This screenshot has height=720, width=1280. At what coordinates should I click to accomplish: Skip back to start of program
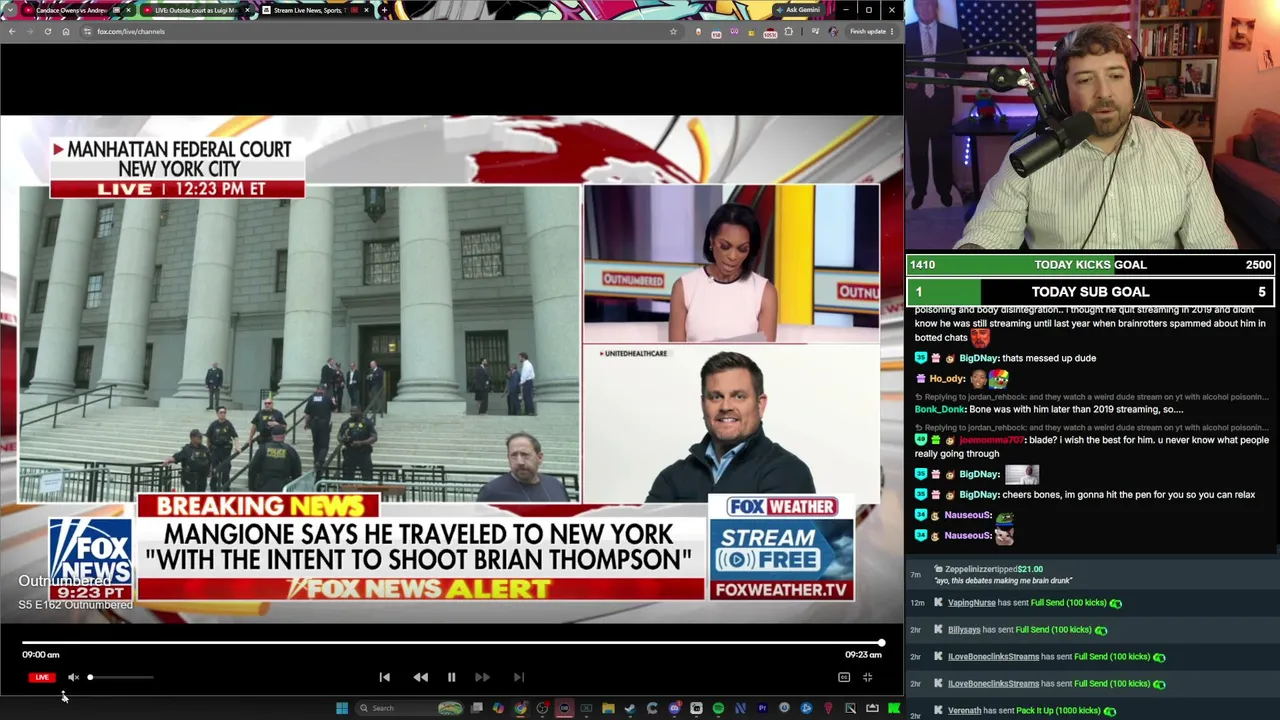384,677
